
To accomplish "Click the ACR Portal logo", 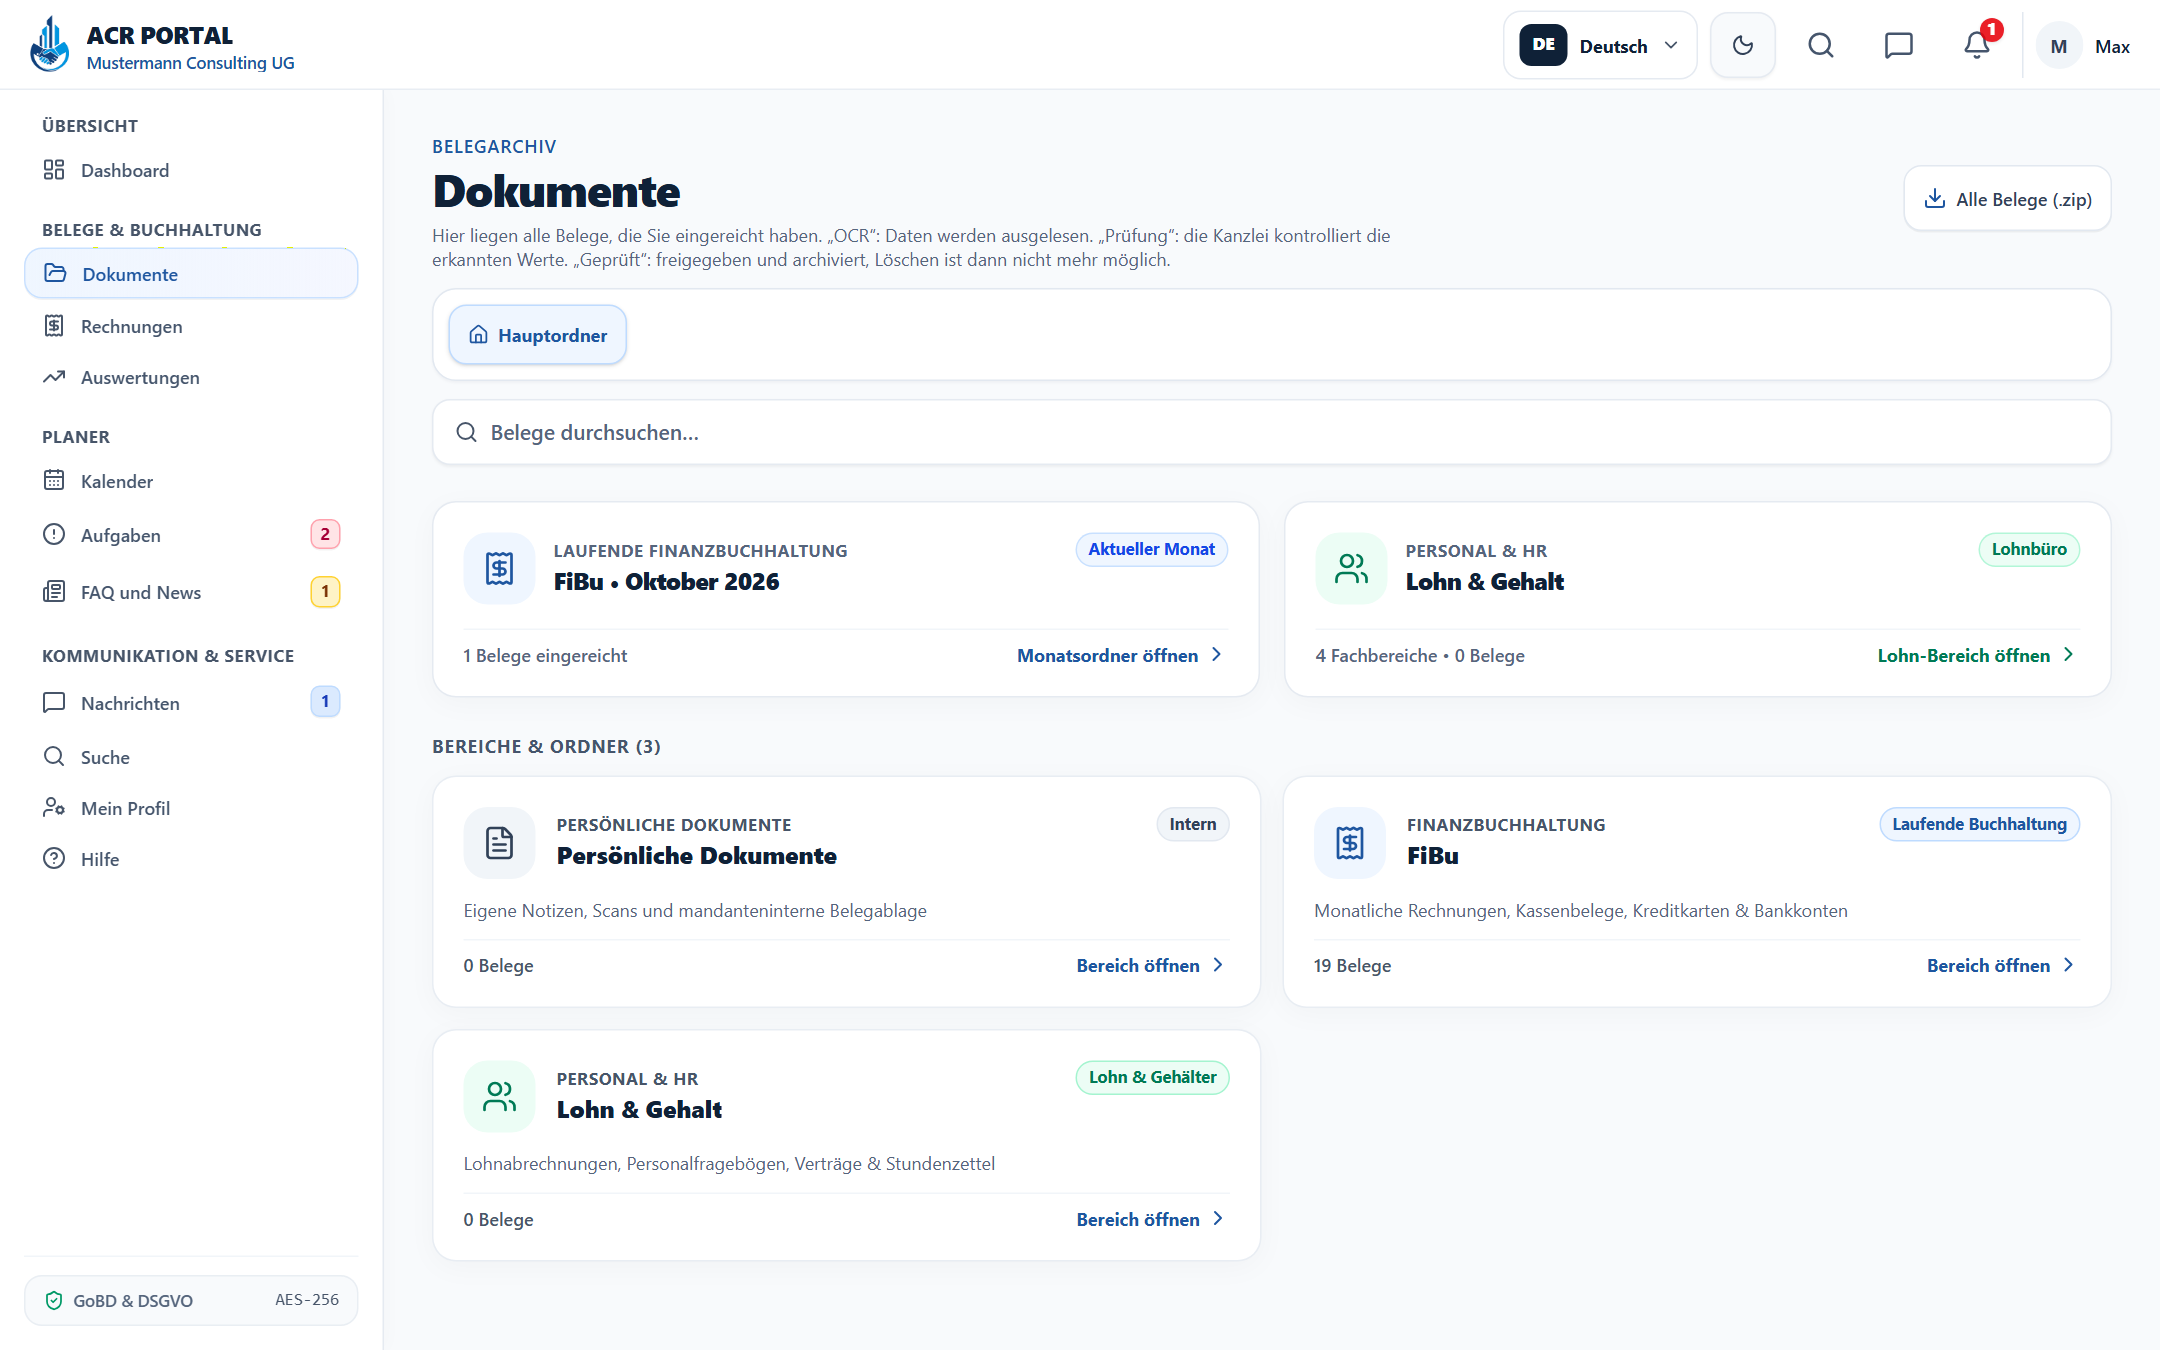I will click(49, 45).
